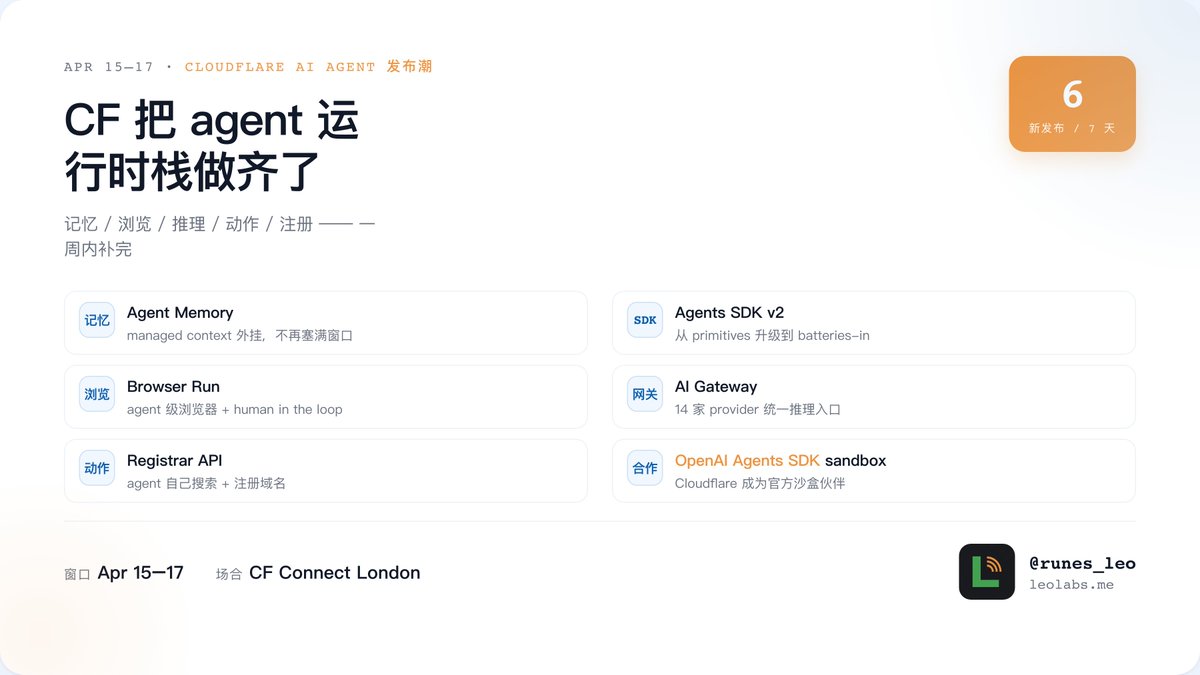Click Cloudflare 成为官方沙盒伙伴 text
1200x675 pixels.
[760, 484]
